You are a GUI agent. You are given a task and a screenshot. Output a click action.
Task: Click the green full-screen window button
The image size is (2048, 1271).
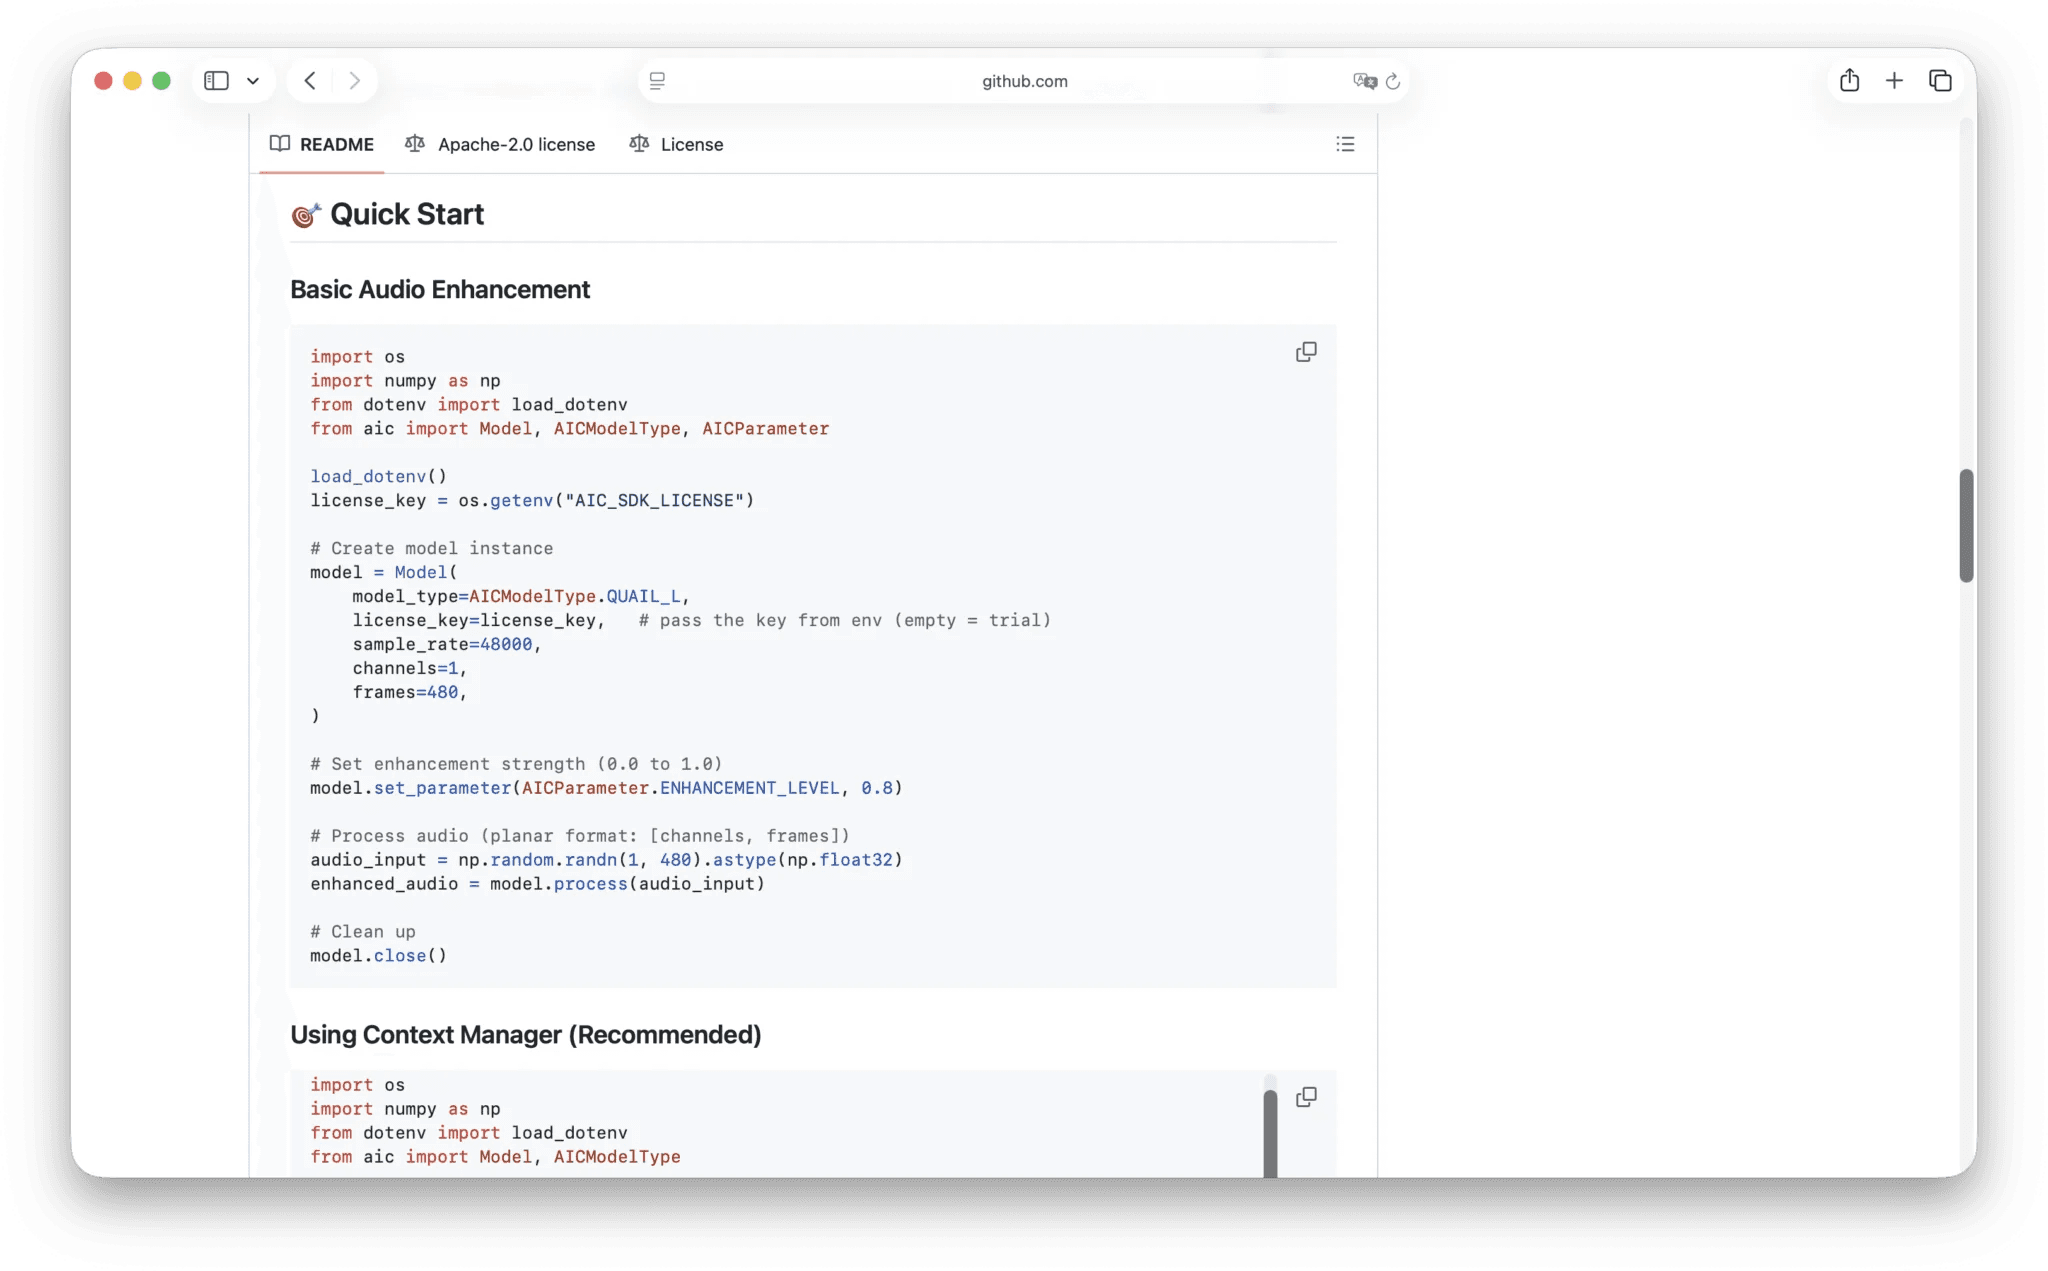pyautogui.click(x=161, y=81)
